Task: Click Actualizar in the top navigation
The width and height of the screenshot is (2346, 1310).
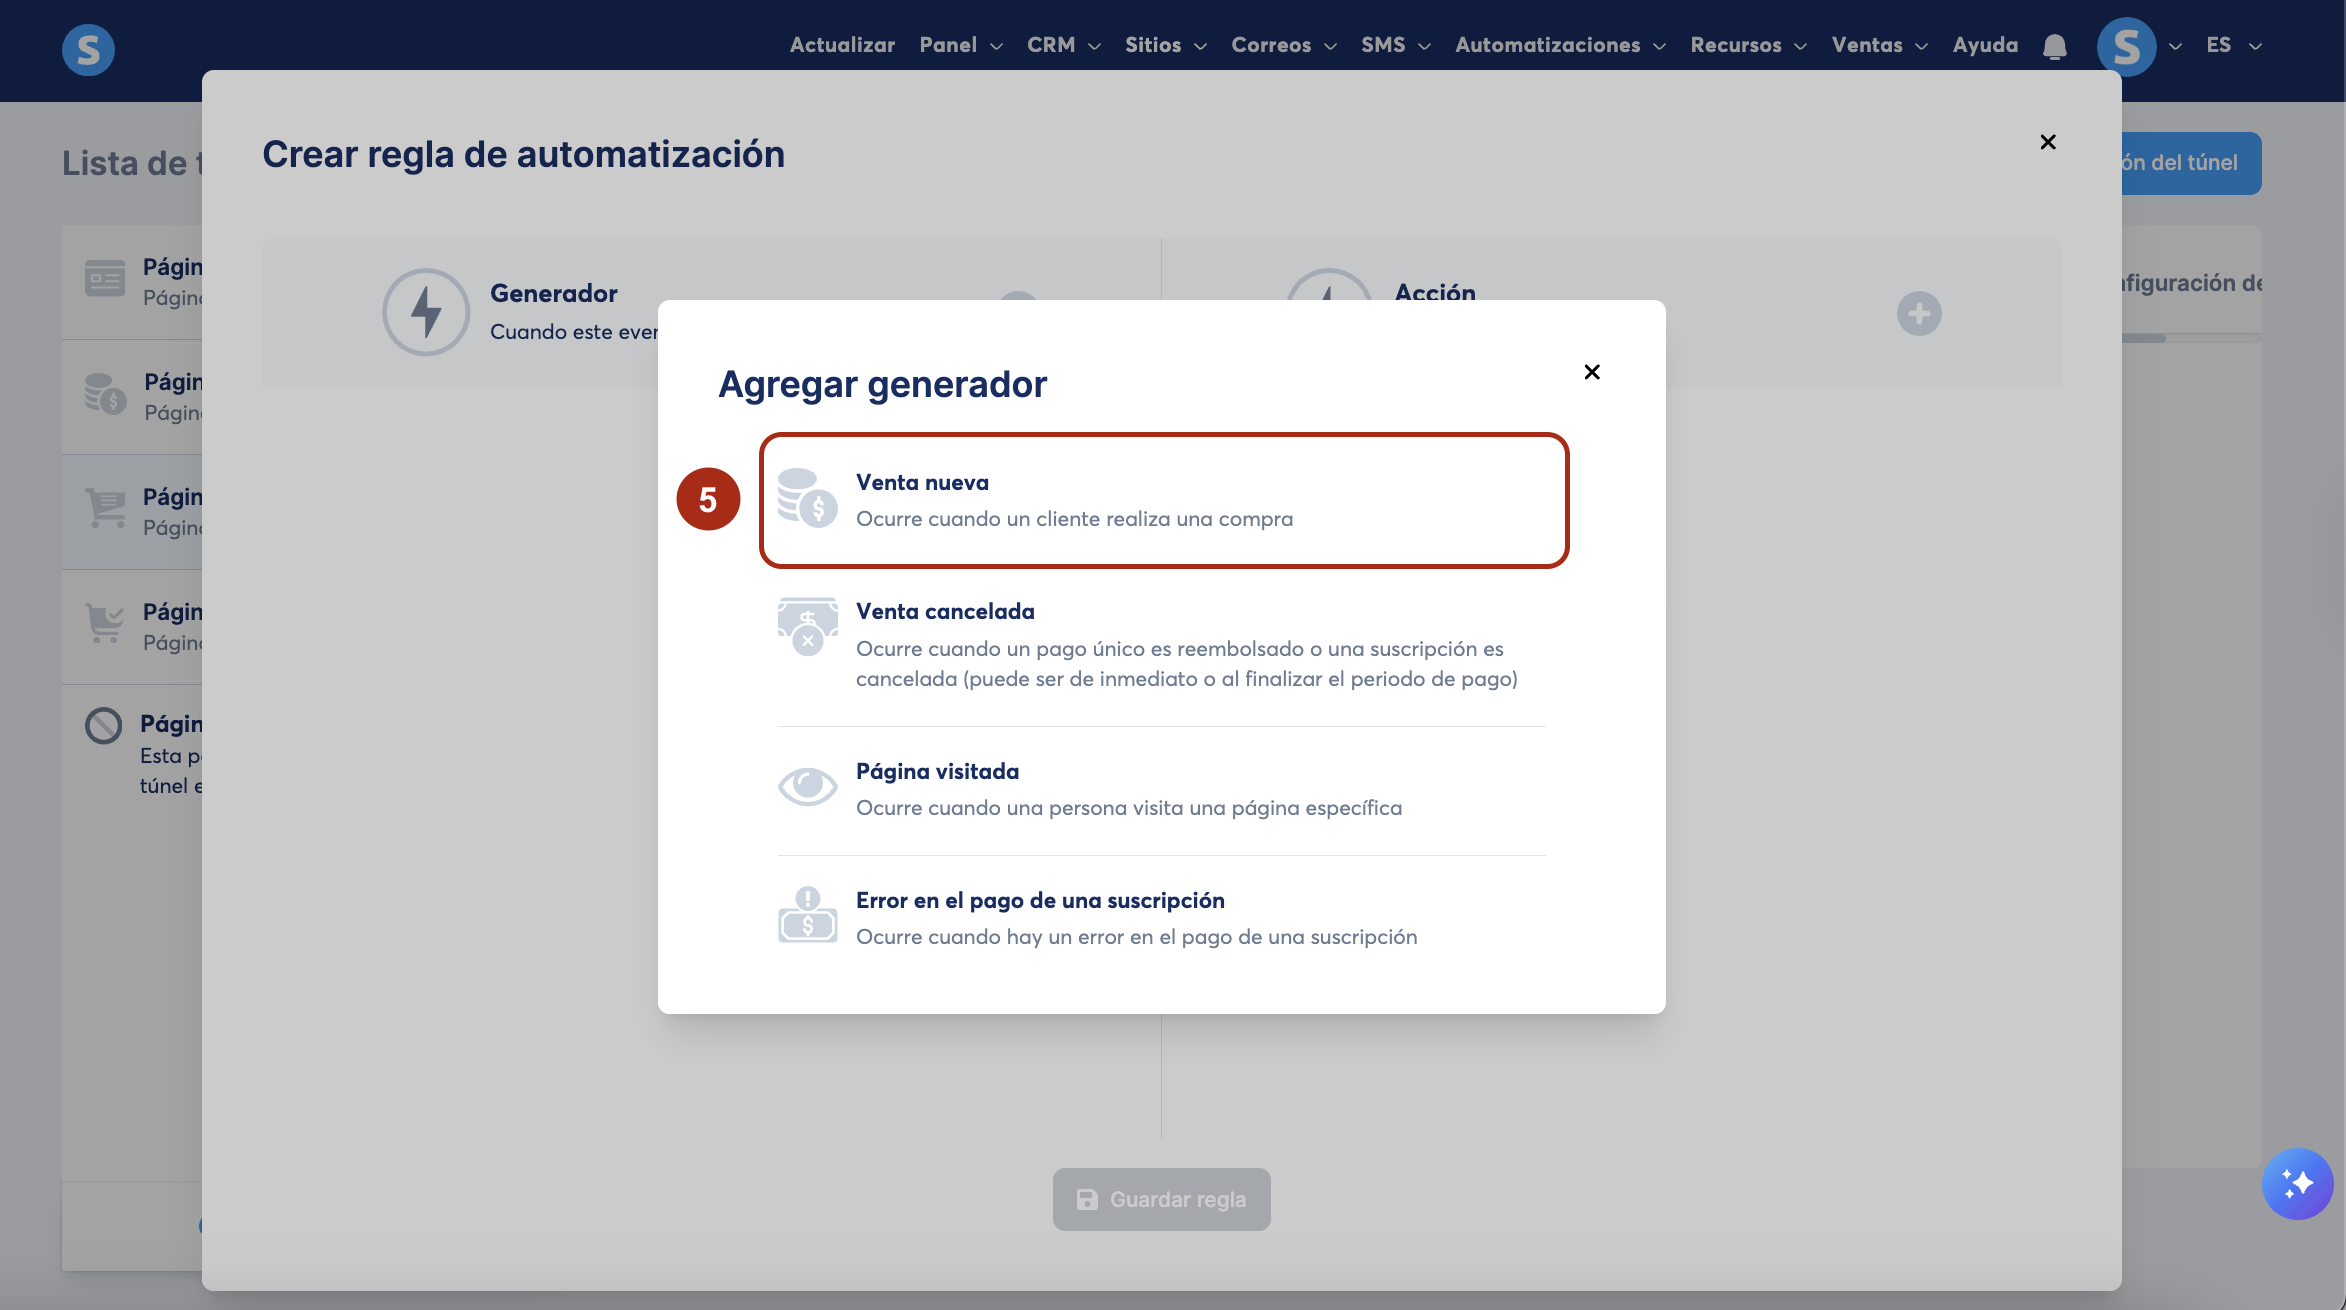Action: (842, 46)
